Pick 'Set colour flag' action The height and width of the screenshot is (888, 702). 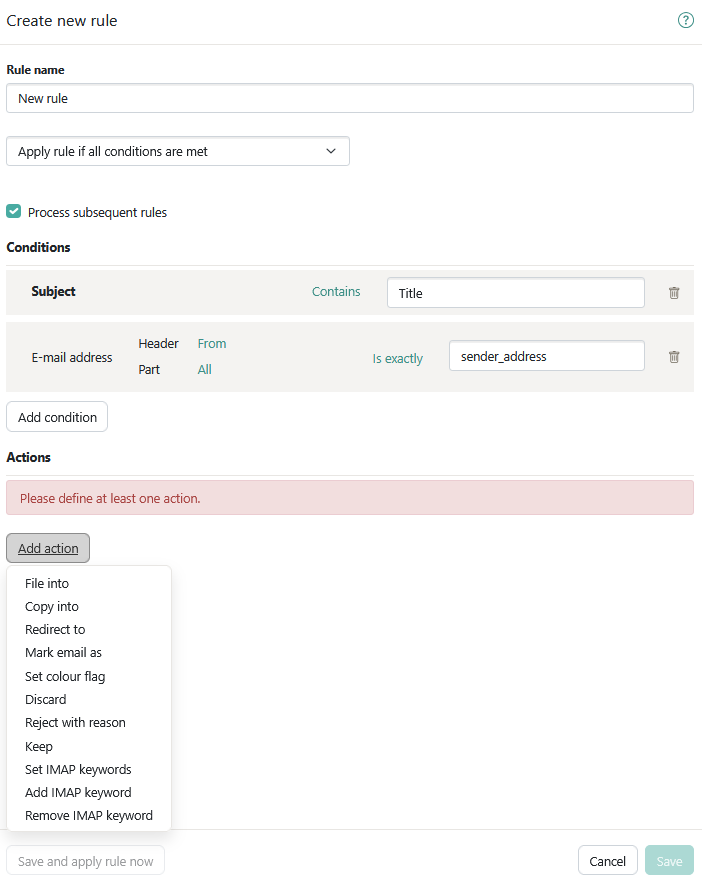click(x=65, y=677)
